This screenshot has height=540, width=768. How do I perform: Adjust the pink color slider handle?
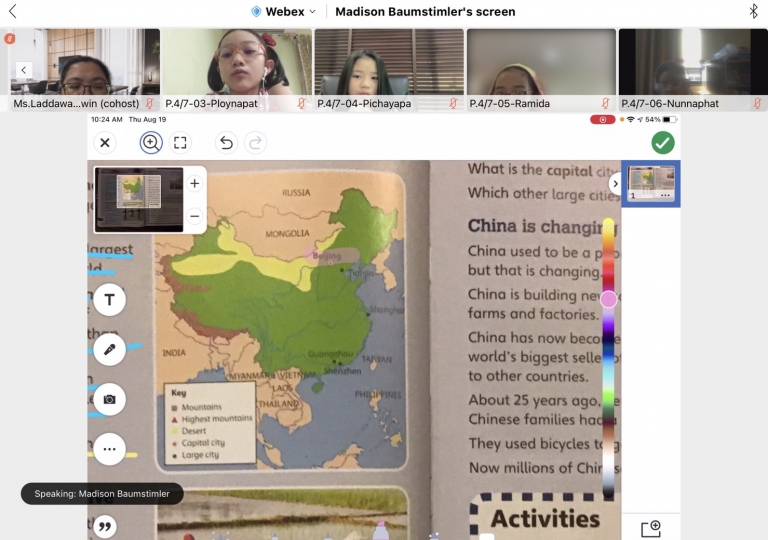[x=608, y=298]
